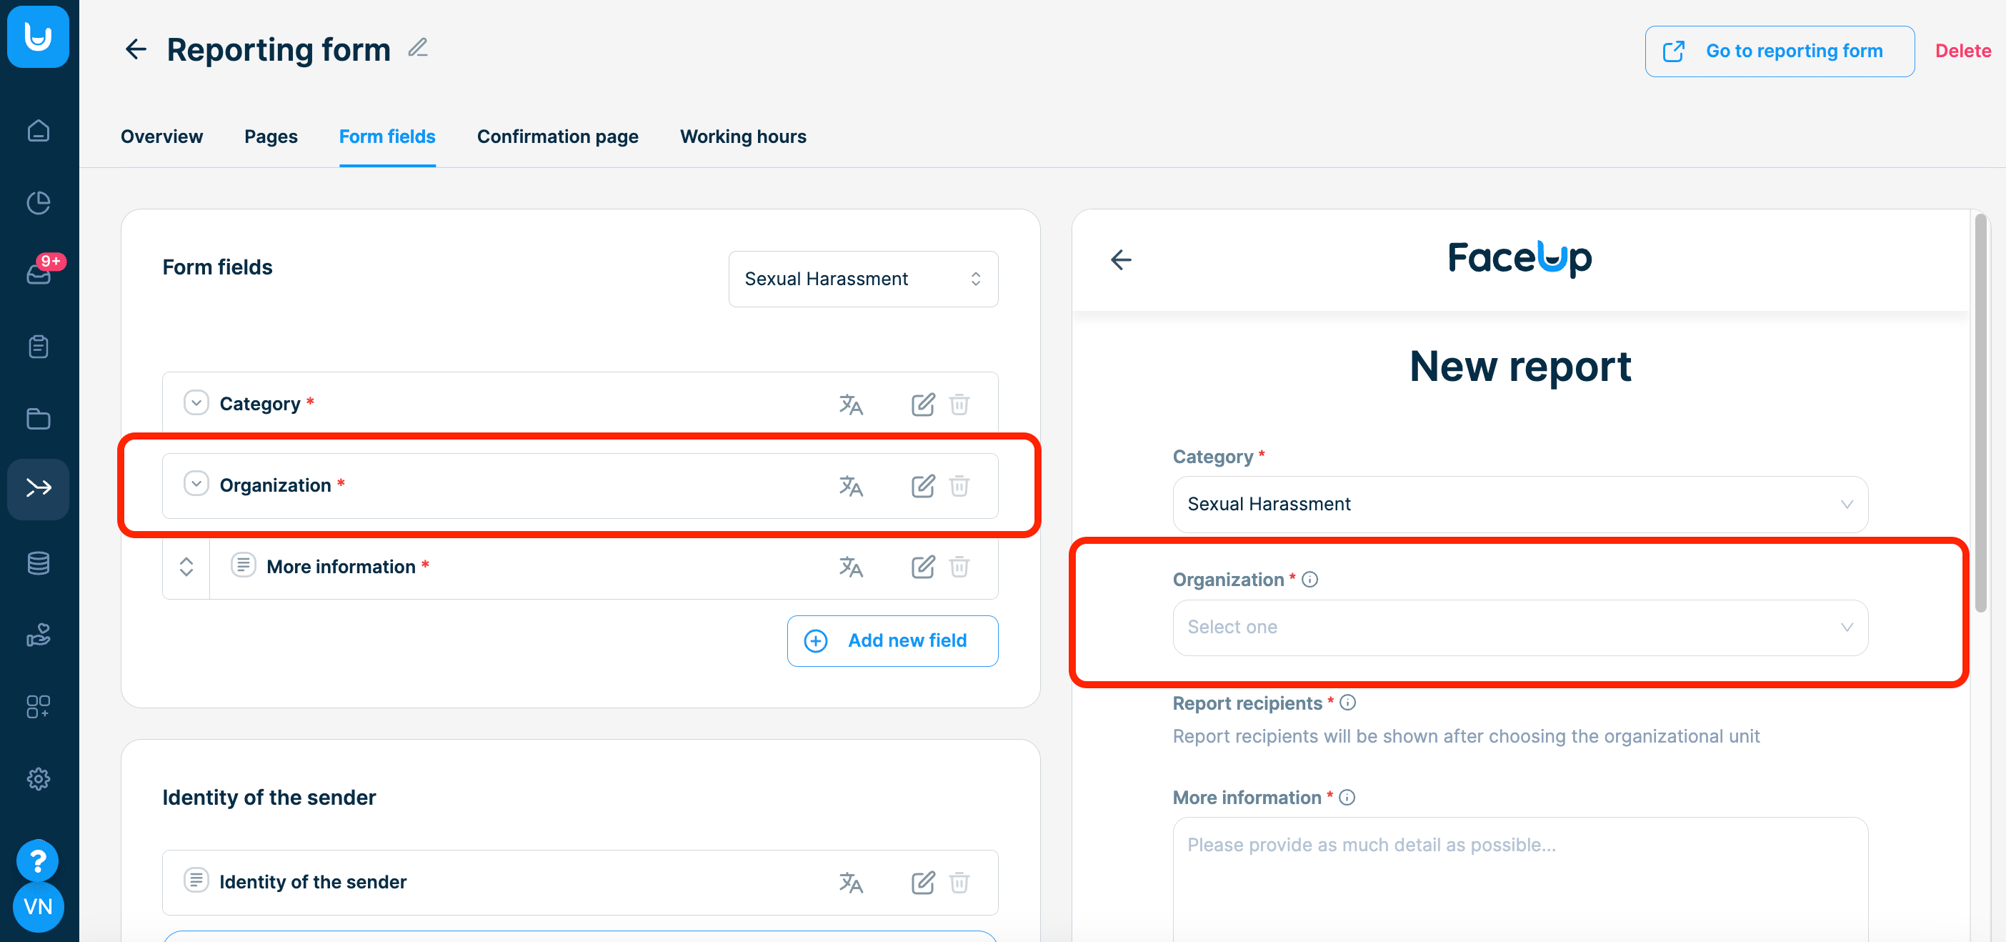Click the FaceUp logo in sidebar

click(38, 37)
